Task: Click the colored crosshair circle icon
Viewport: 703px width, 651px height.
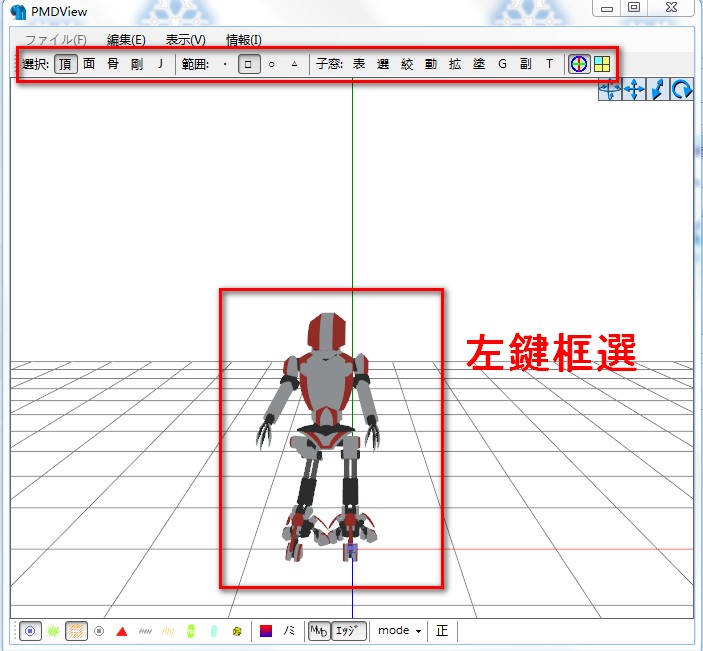Action: point(579,64)
